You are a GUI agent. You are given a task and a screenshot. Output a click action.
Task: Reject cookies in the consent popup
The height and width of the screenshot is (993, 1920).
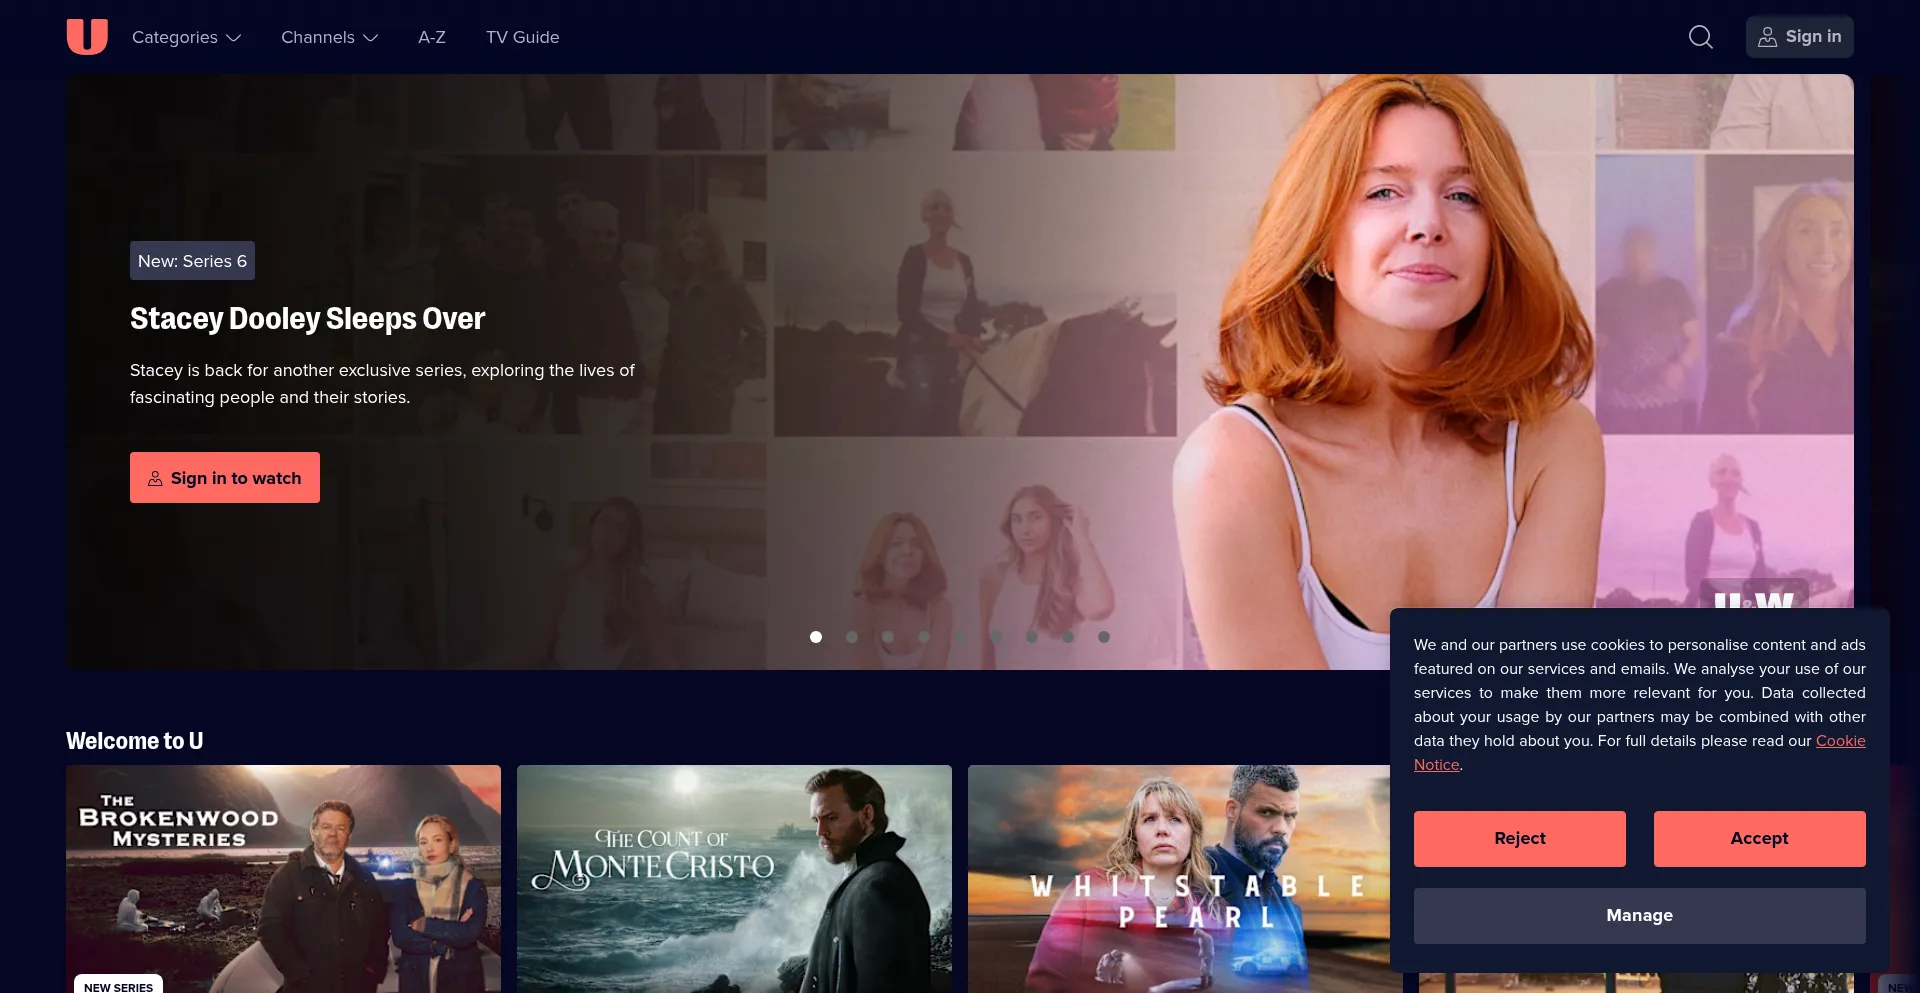click(1520, 838)
